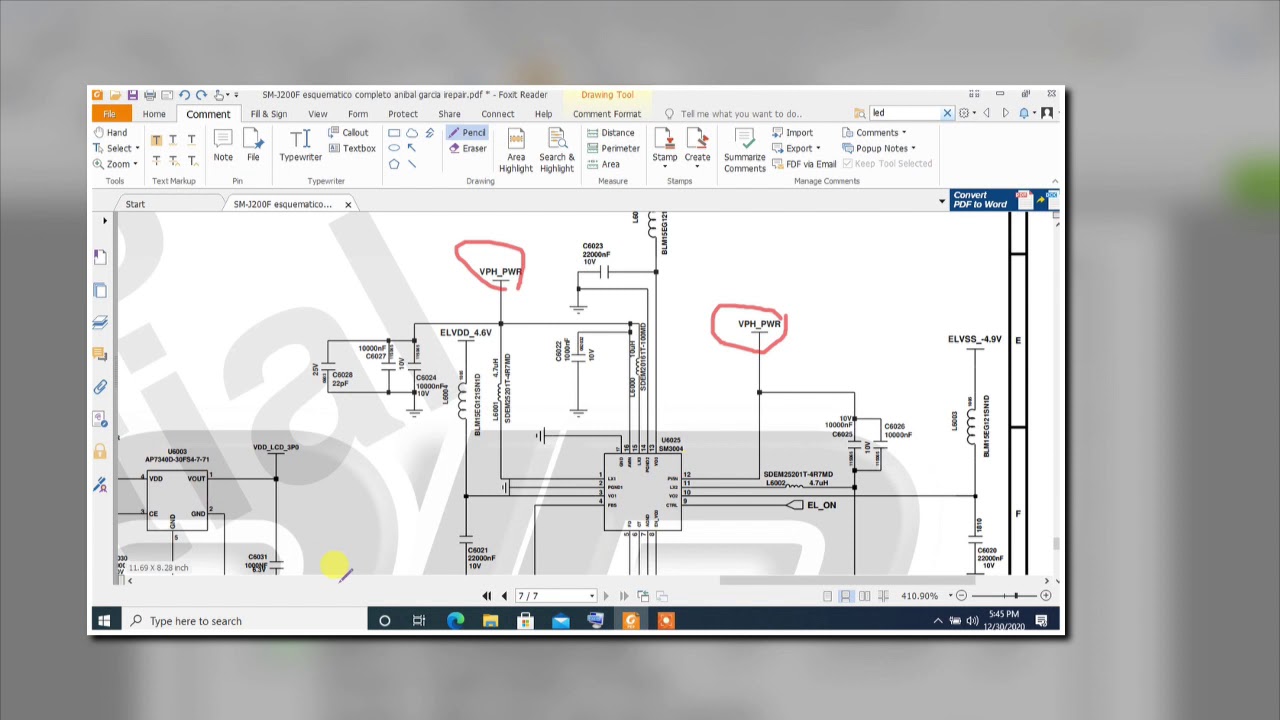Save the document from quick toolbar

click(132, 95)
